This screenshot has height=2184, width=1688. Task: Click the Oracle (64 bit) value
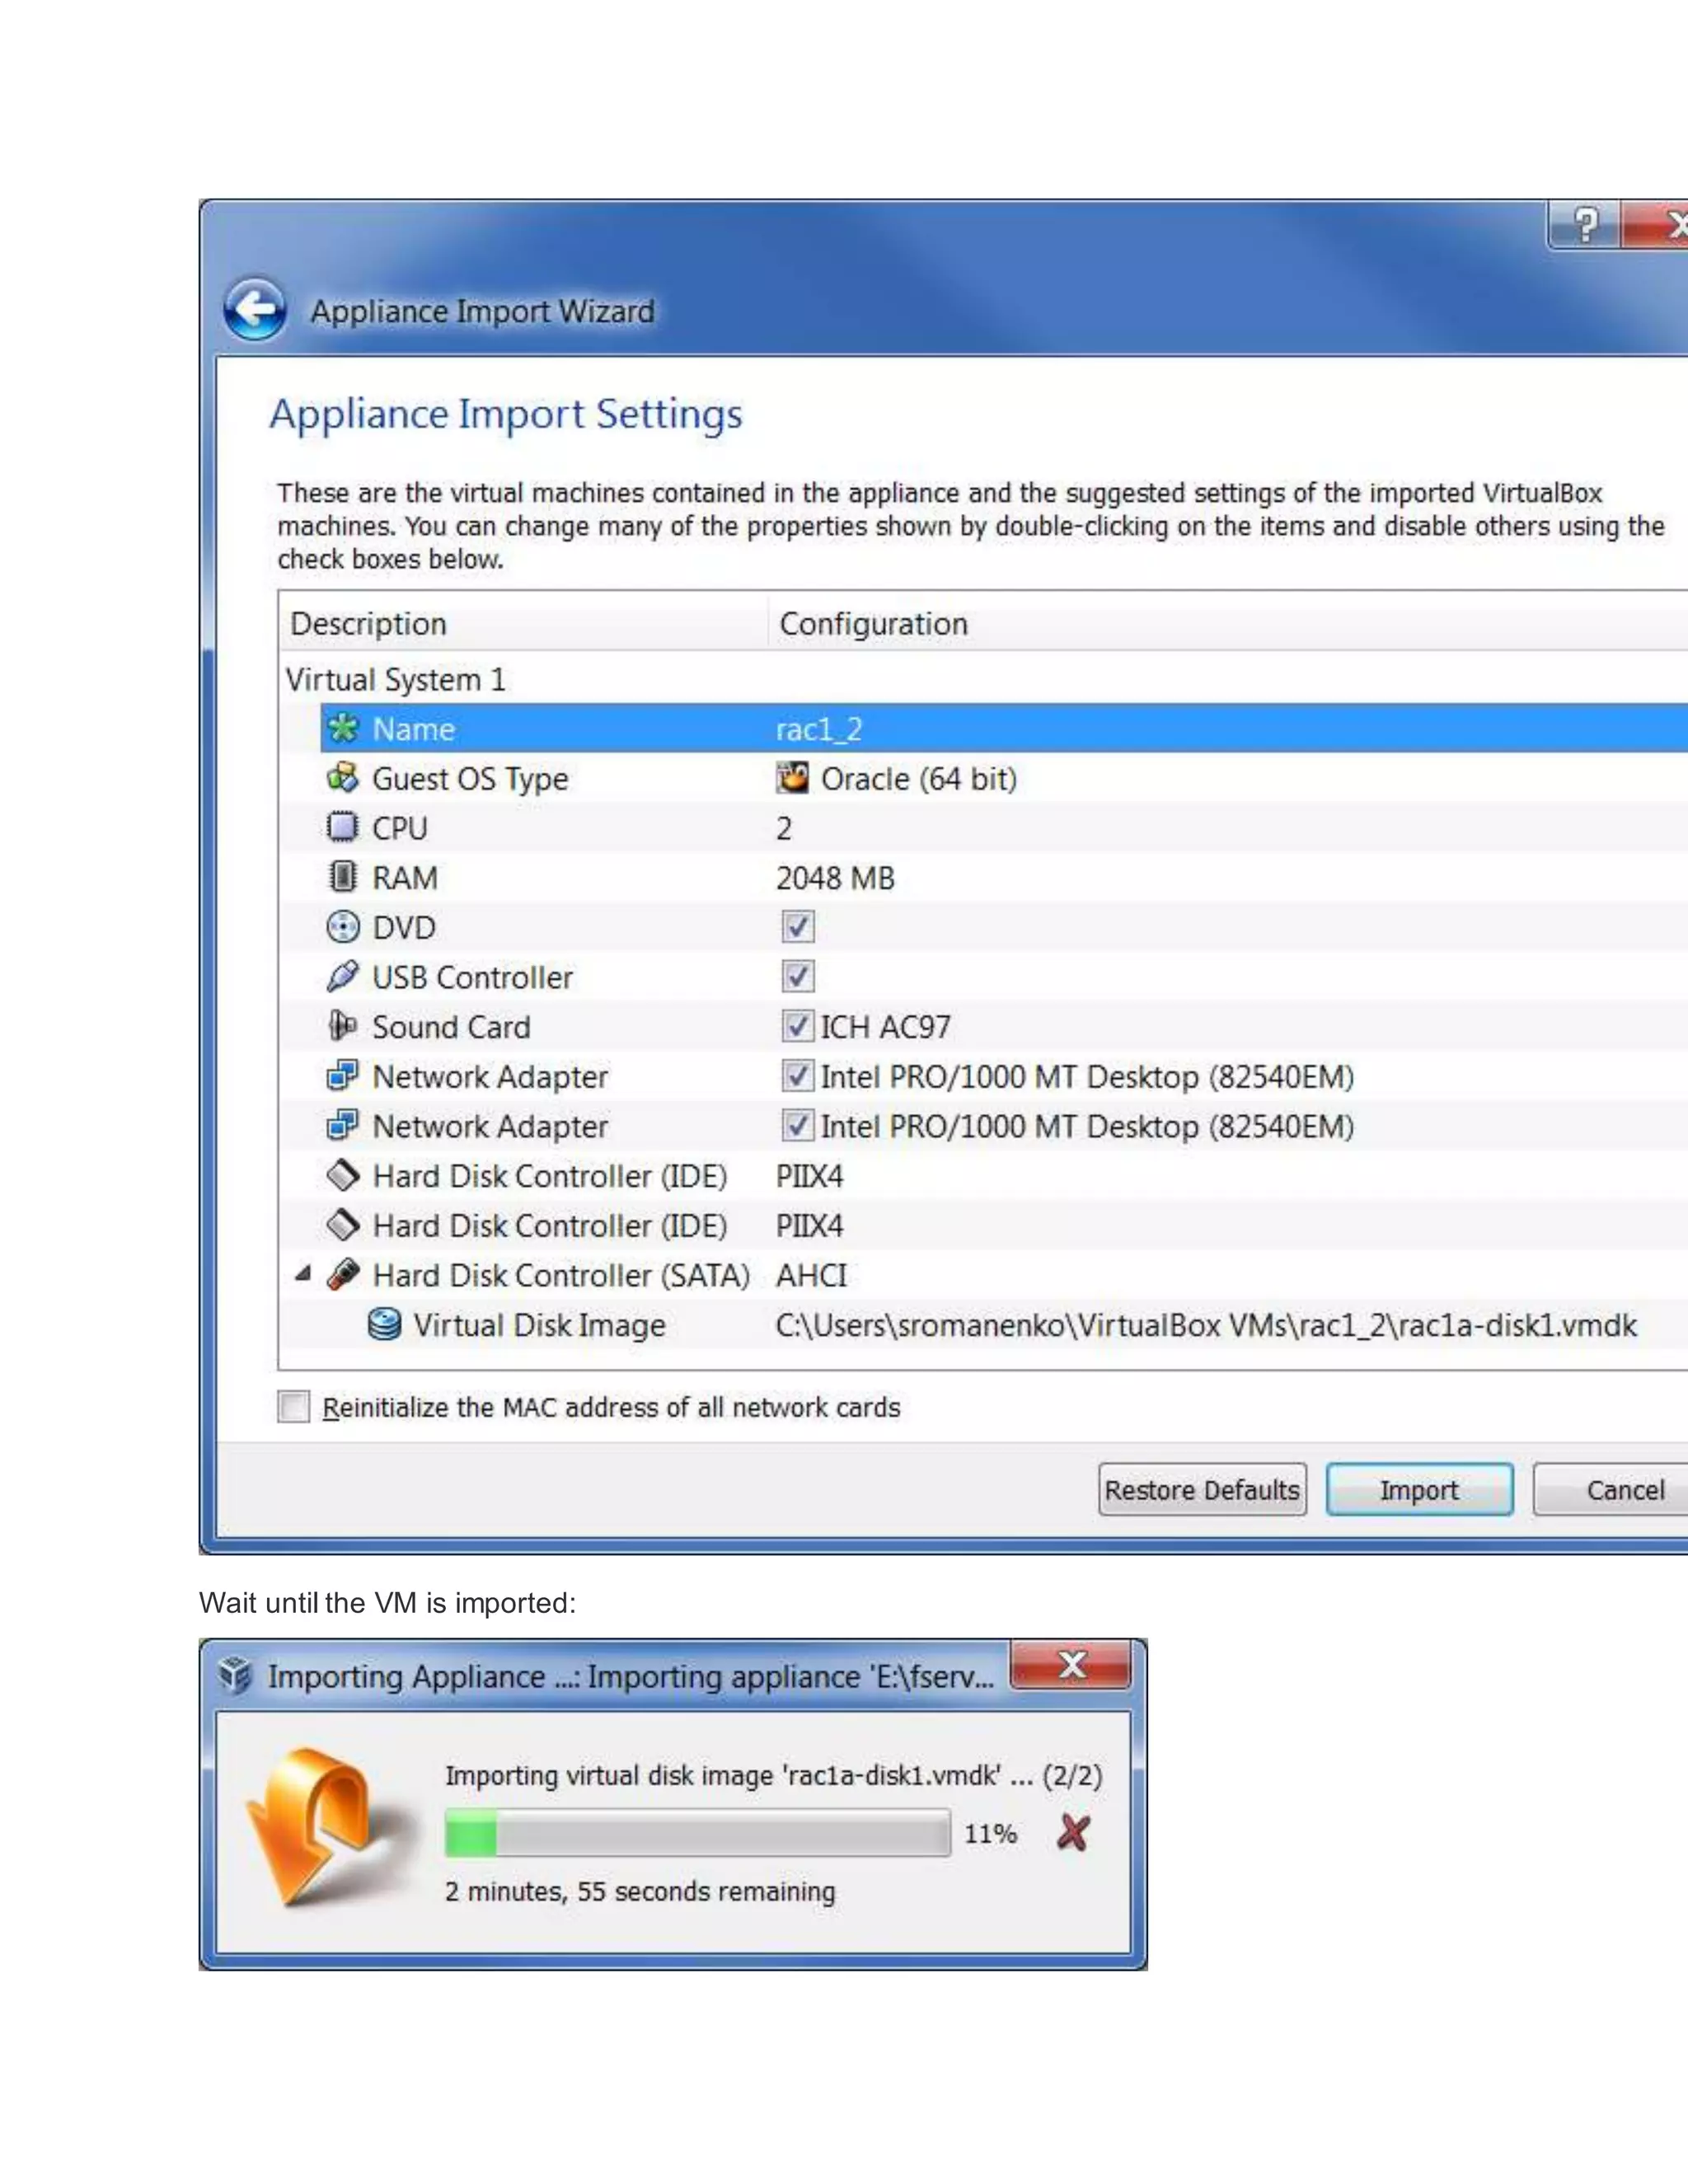[x=918, y=778]
